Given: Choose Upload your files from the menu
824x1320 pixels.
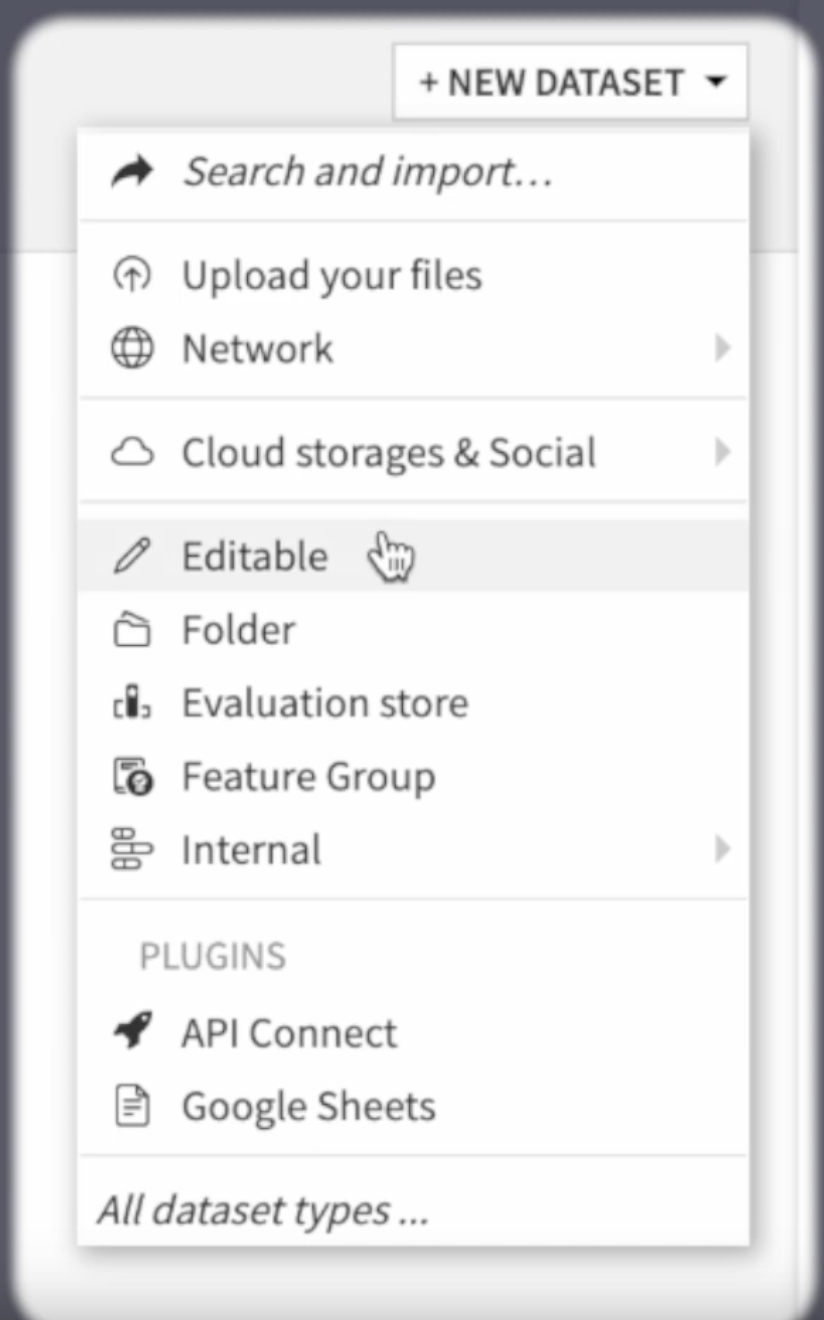Looking at the screenshot, I should coord(332,274).
